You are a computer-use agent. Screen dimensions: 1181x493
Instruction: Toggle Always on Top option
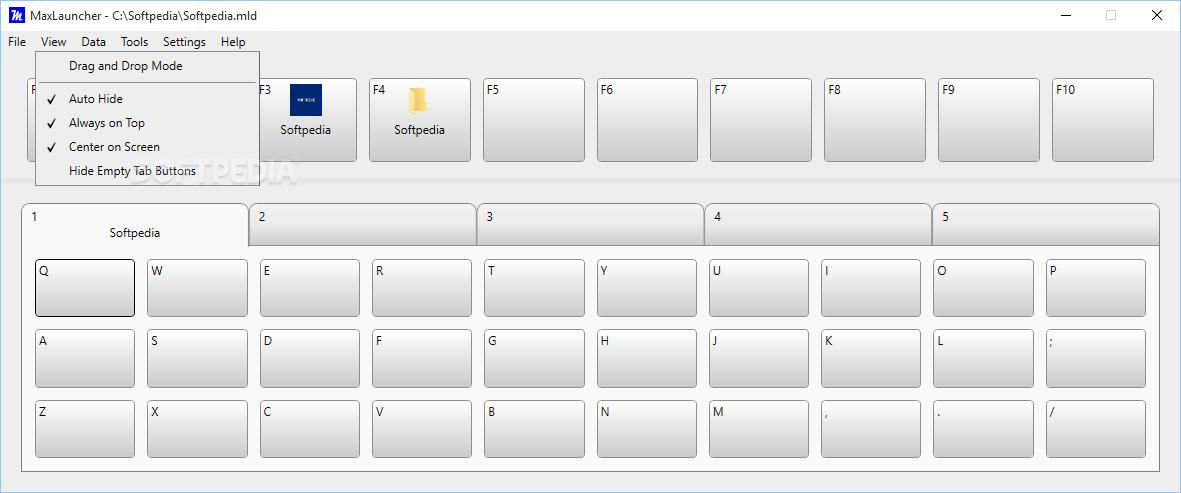coord(147,123)
